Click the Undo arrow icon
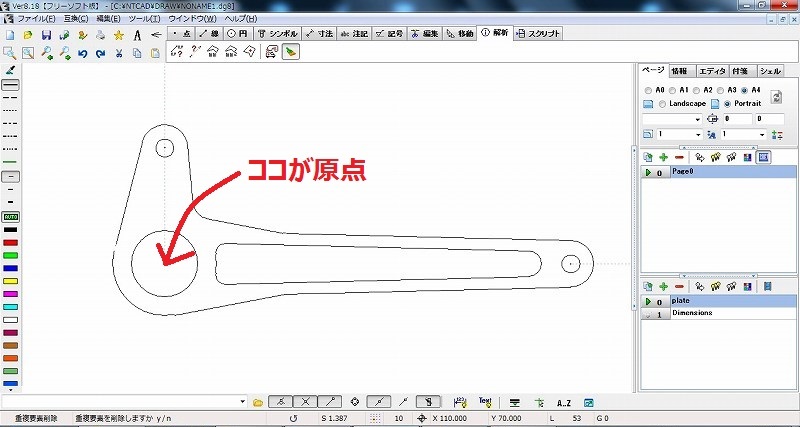800x427 pixels. (82, 53)
